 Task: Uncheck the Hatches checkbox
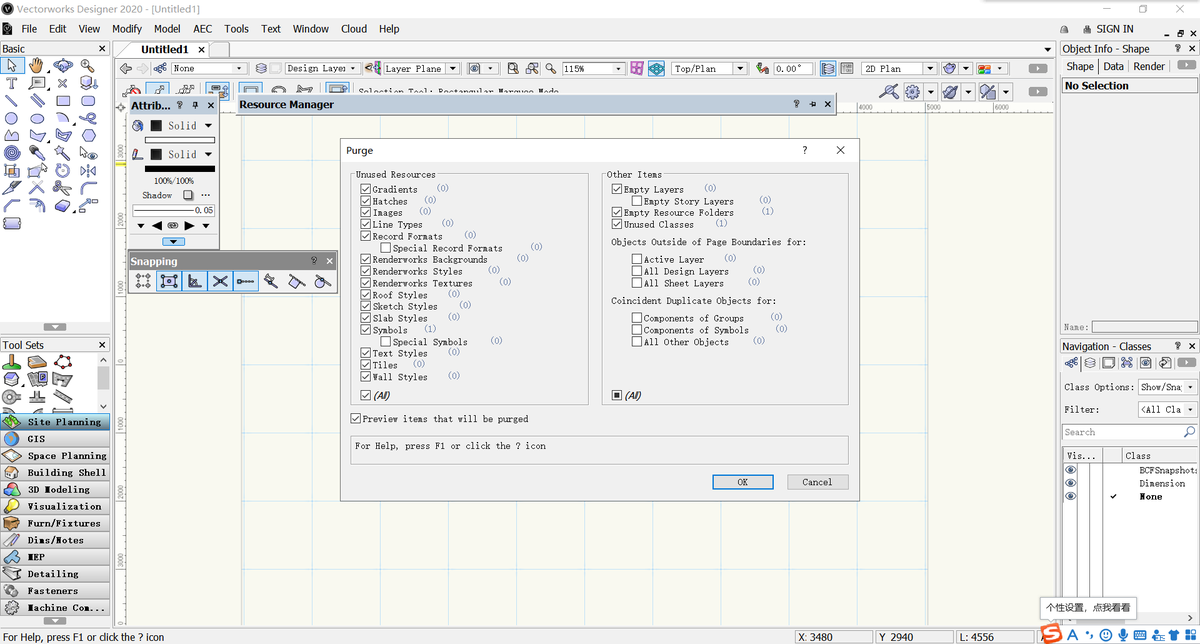366,201
